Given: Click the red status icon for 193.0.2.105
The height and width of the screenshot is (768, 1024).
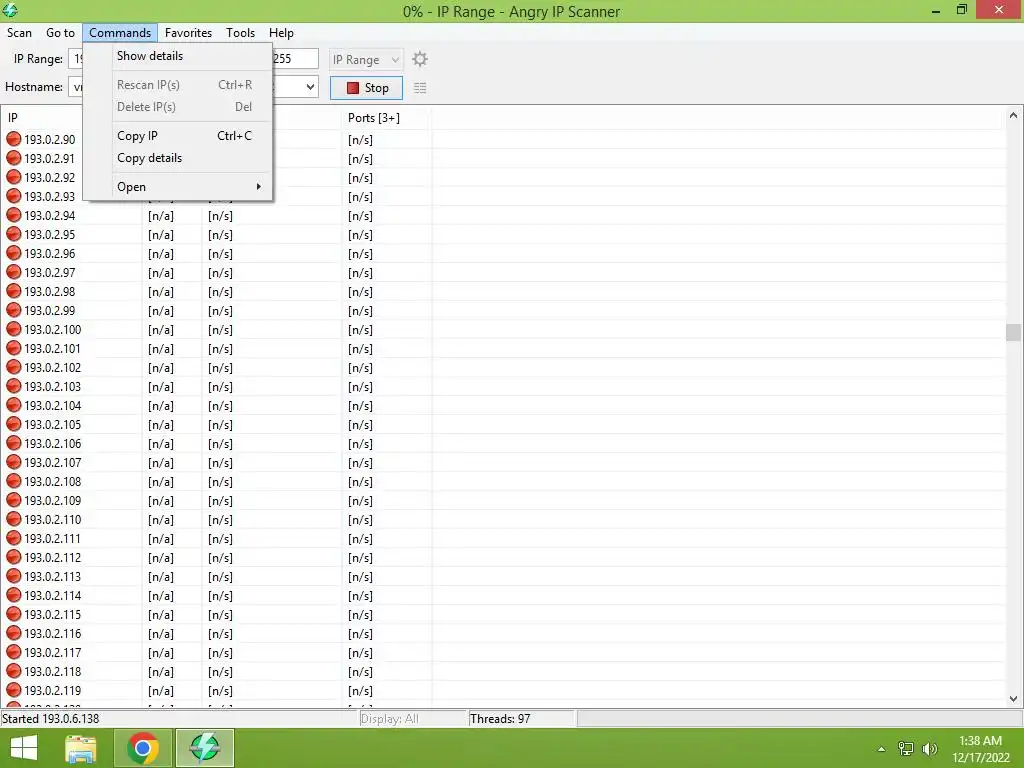Looking at the screenshot, I should click(x=14, y=424).
